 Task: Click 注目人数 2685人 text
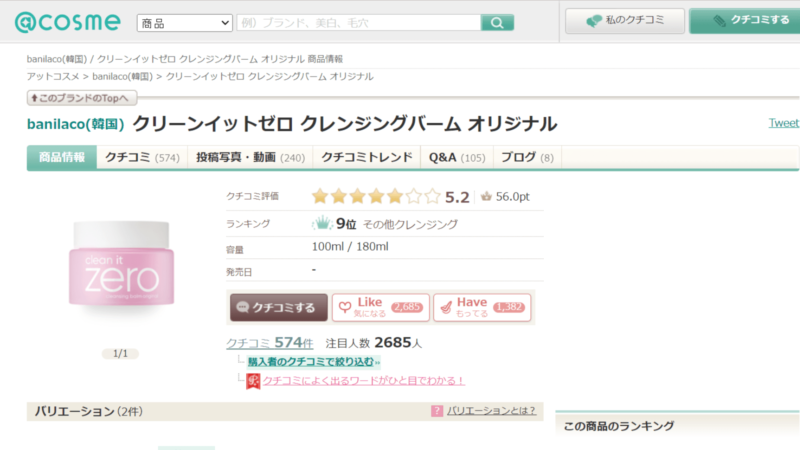[374, 343]
